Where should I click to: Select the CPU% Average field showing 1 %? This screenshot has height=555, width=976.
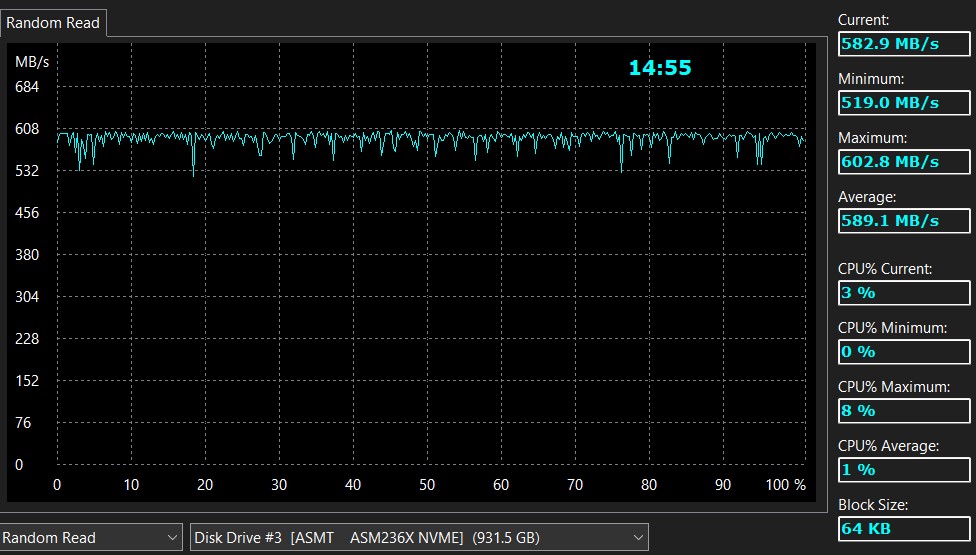pyautogui.click(x=904, y=470)
